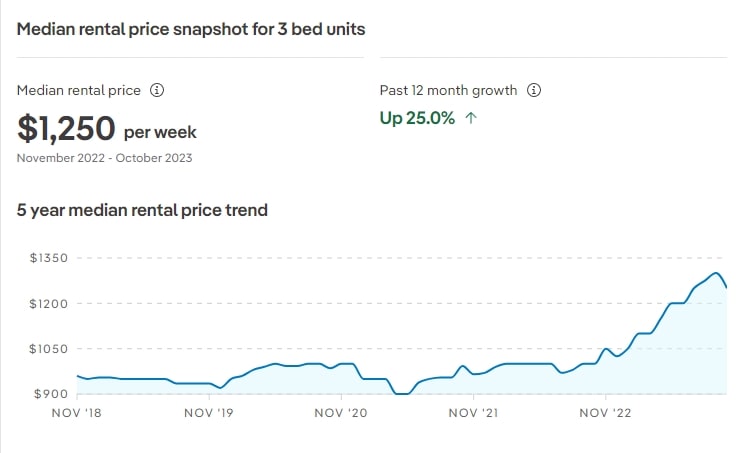This screenshot has height=453, width=742.
Task: Click the 5 year median rental price trend heading
Action: pyautogui.click(x=142, y=210)
